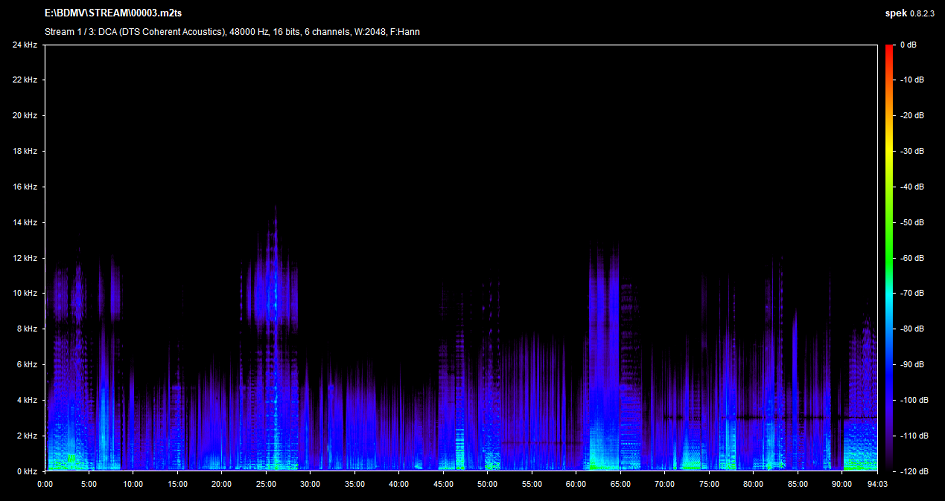Click the 25:00 time axis marker

[x=266, y=484]
